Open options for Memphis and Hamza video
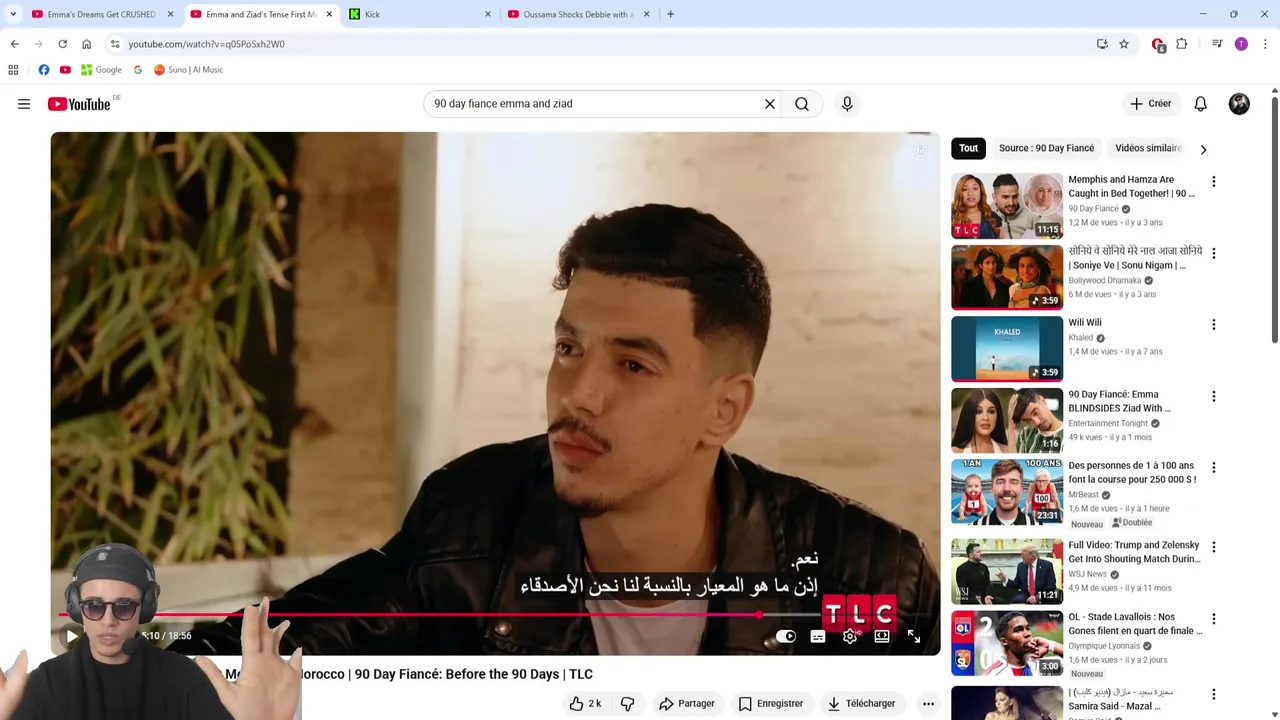The width and height of the screenshot is (1280, 720). coord(1214,182)
